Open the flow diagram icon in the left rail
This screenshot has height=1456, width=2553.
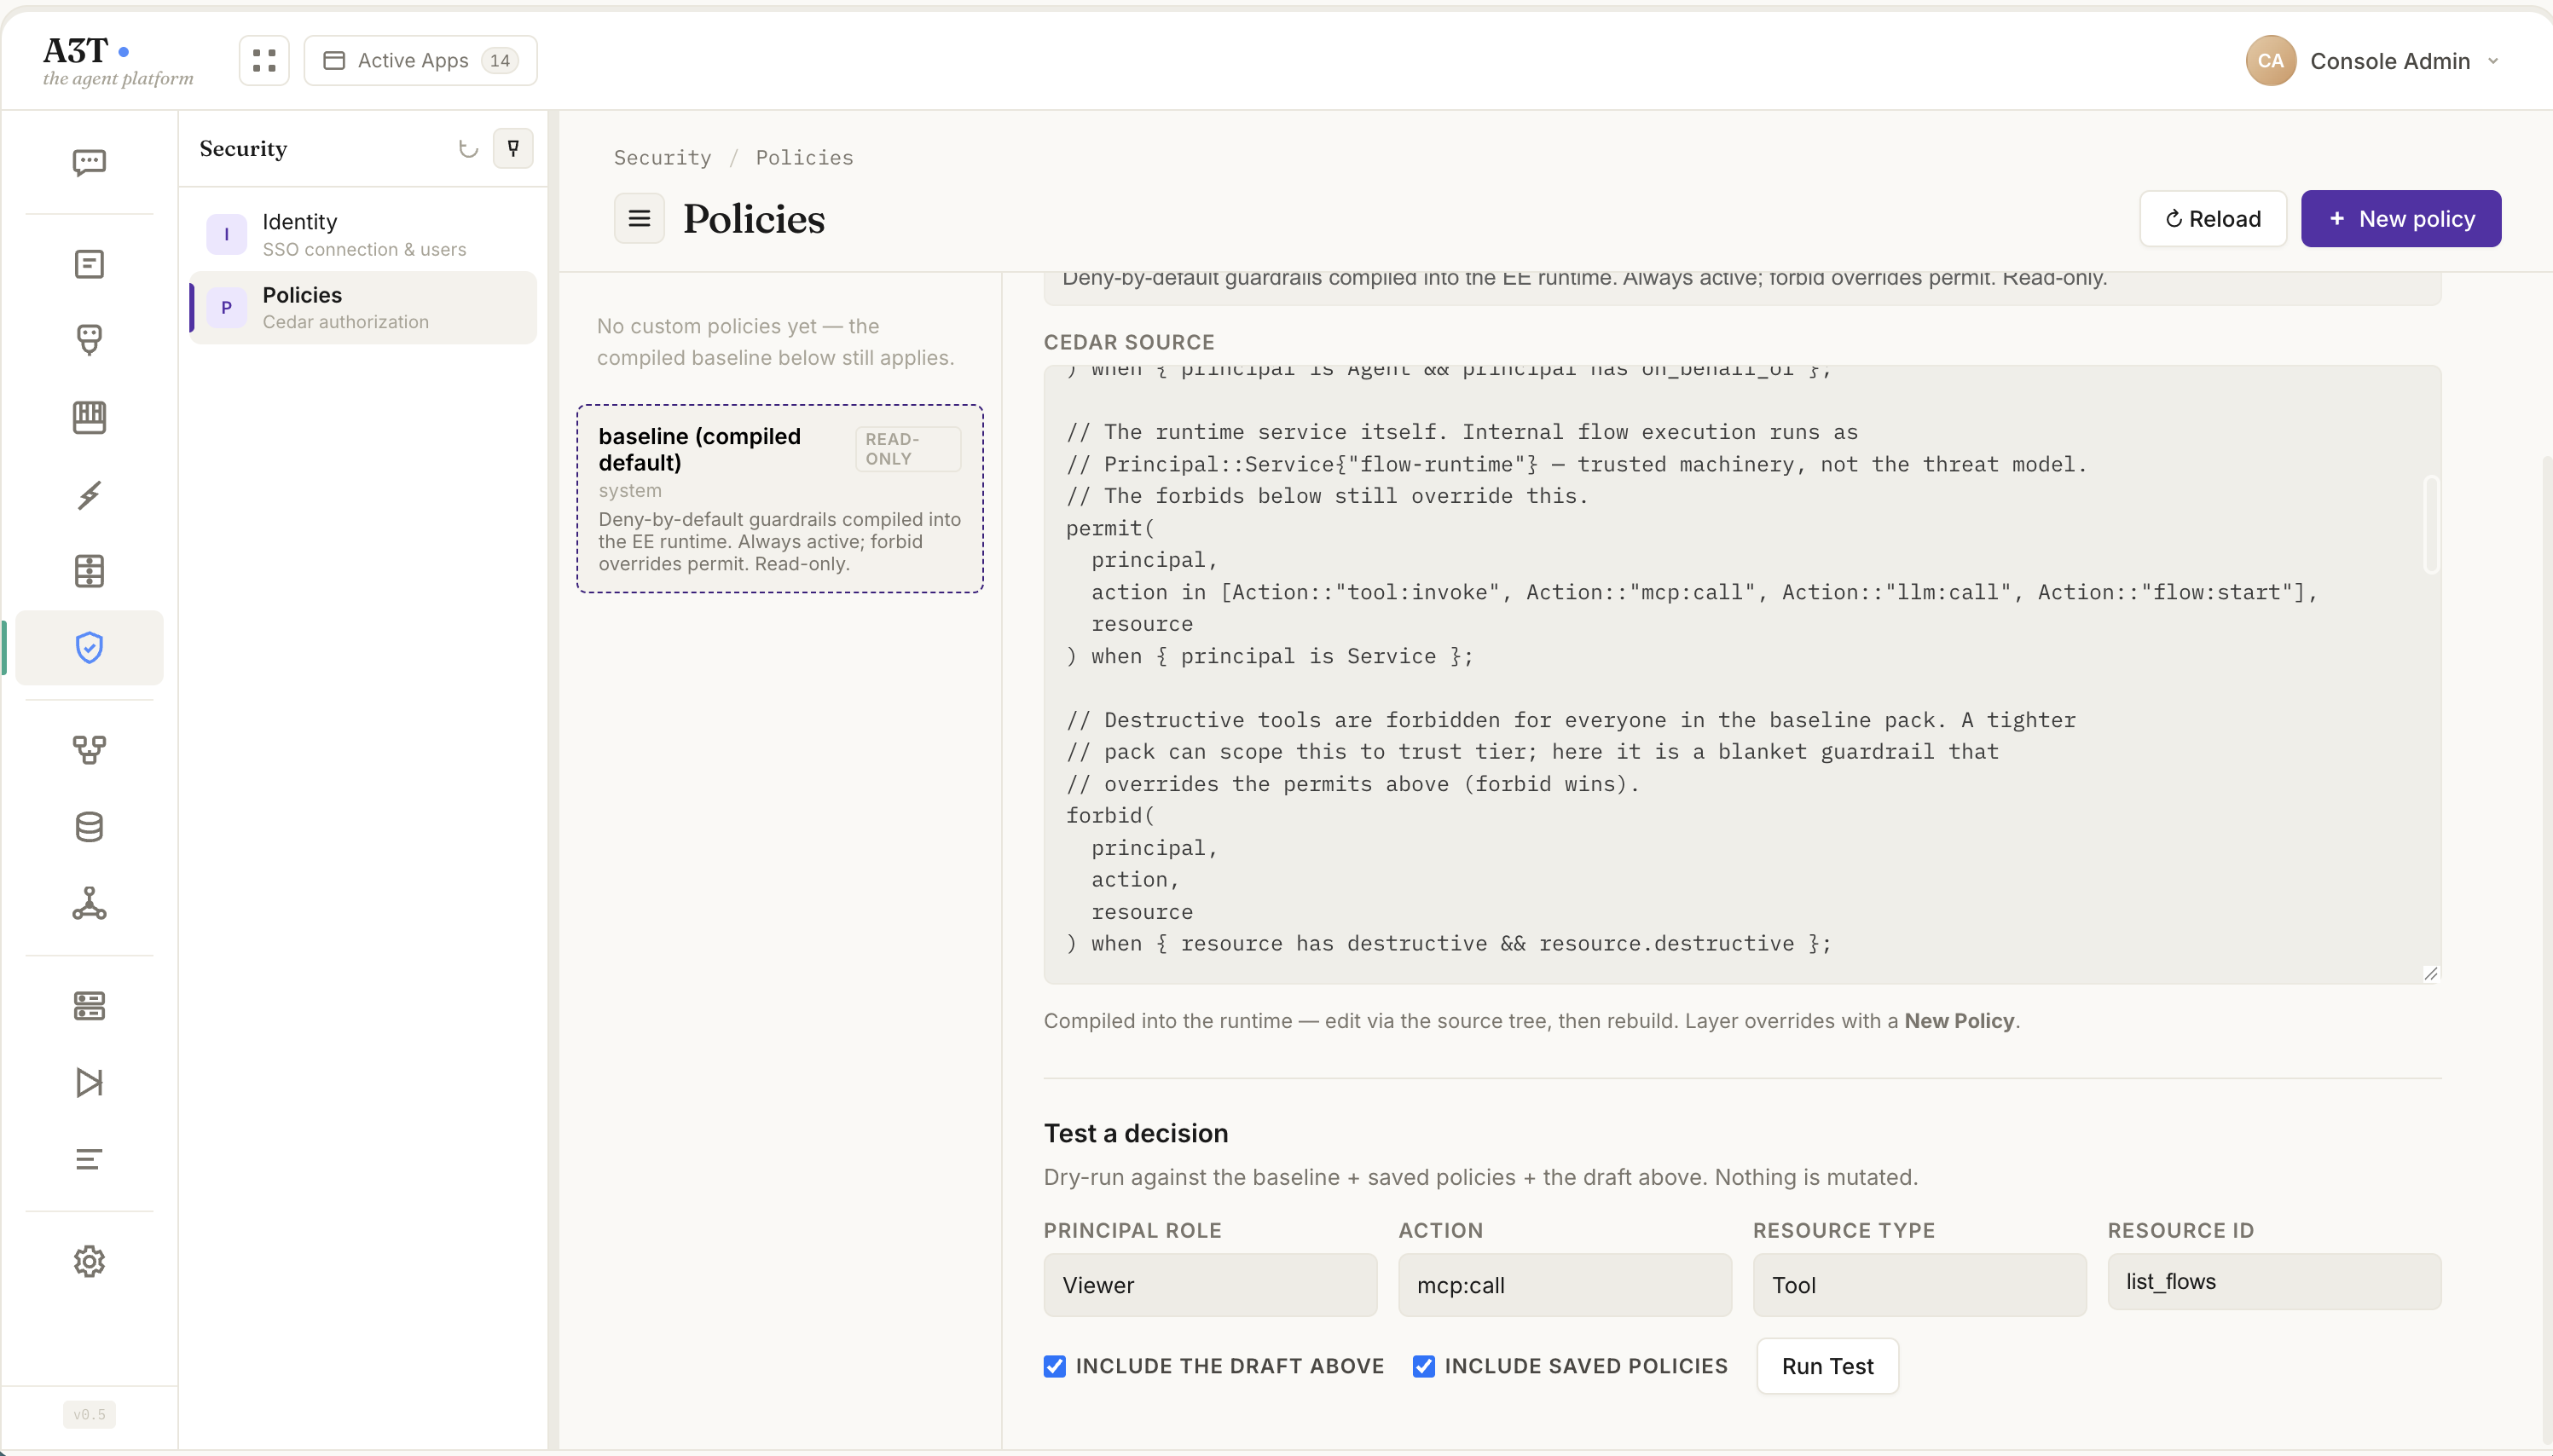click(89, 750)
